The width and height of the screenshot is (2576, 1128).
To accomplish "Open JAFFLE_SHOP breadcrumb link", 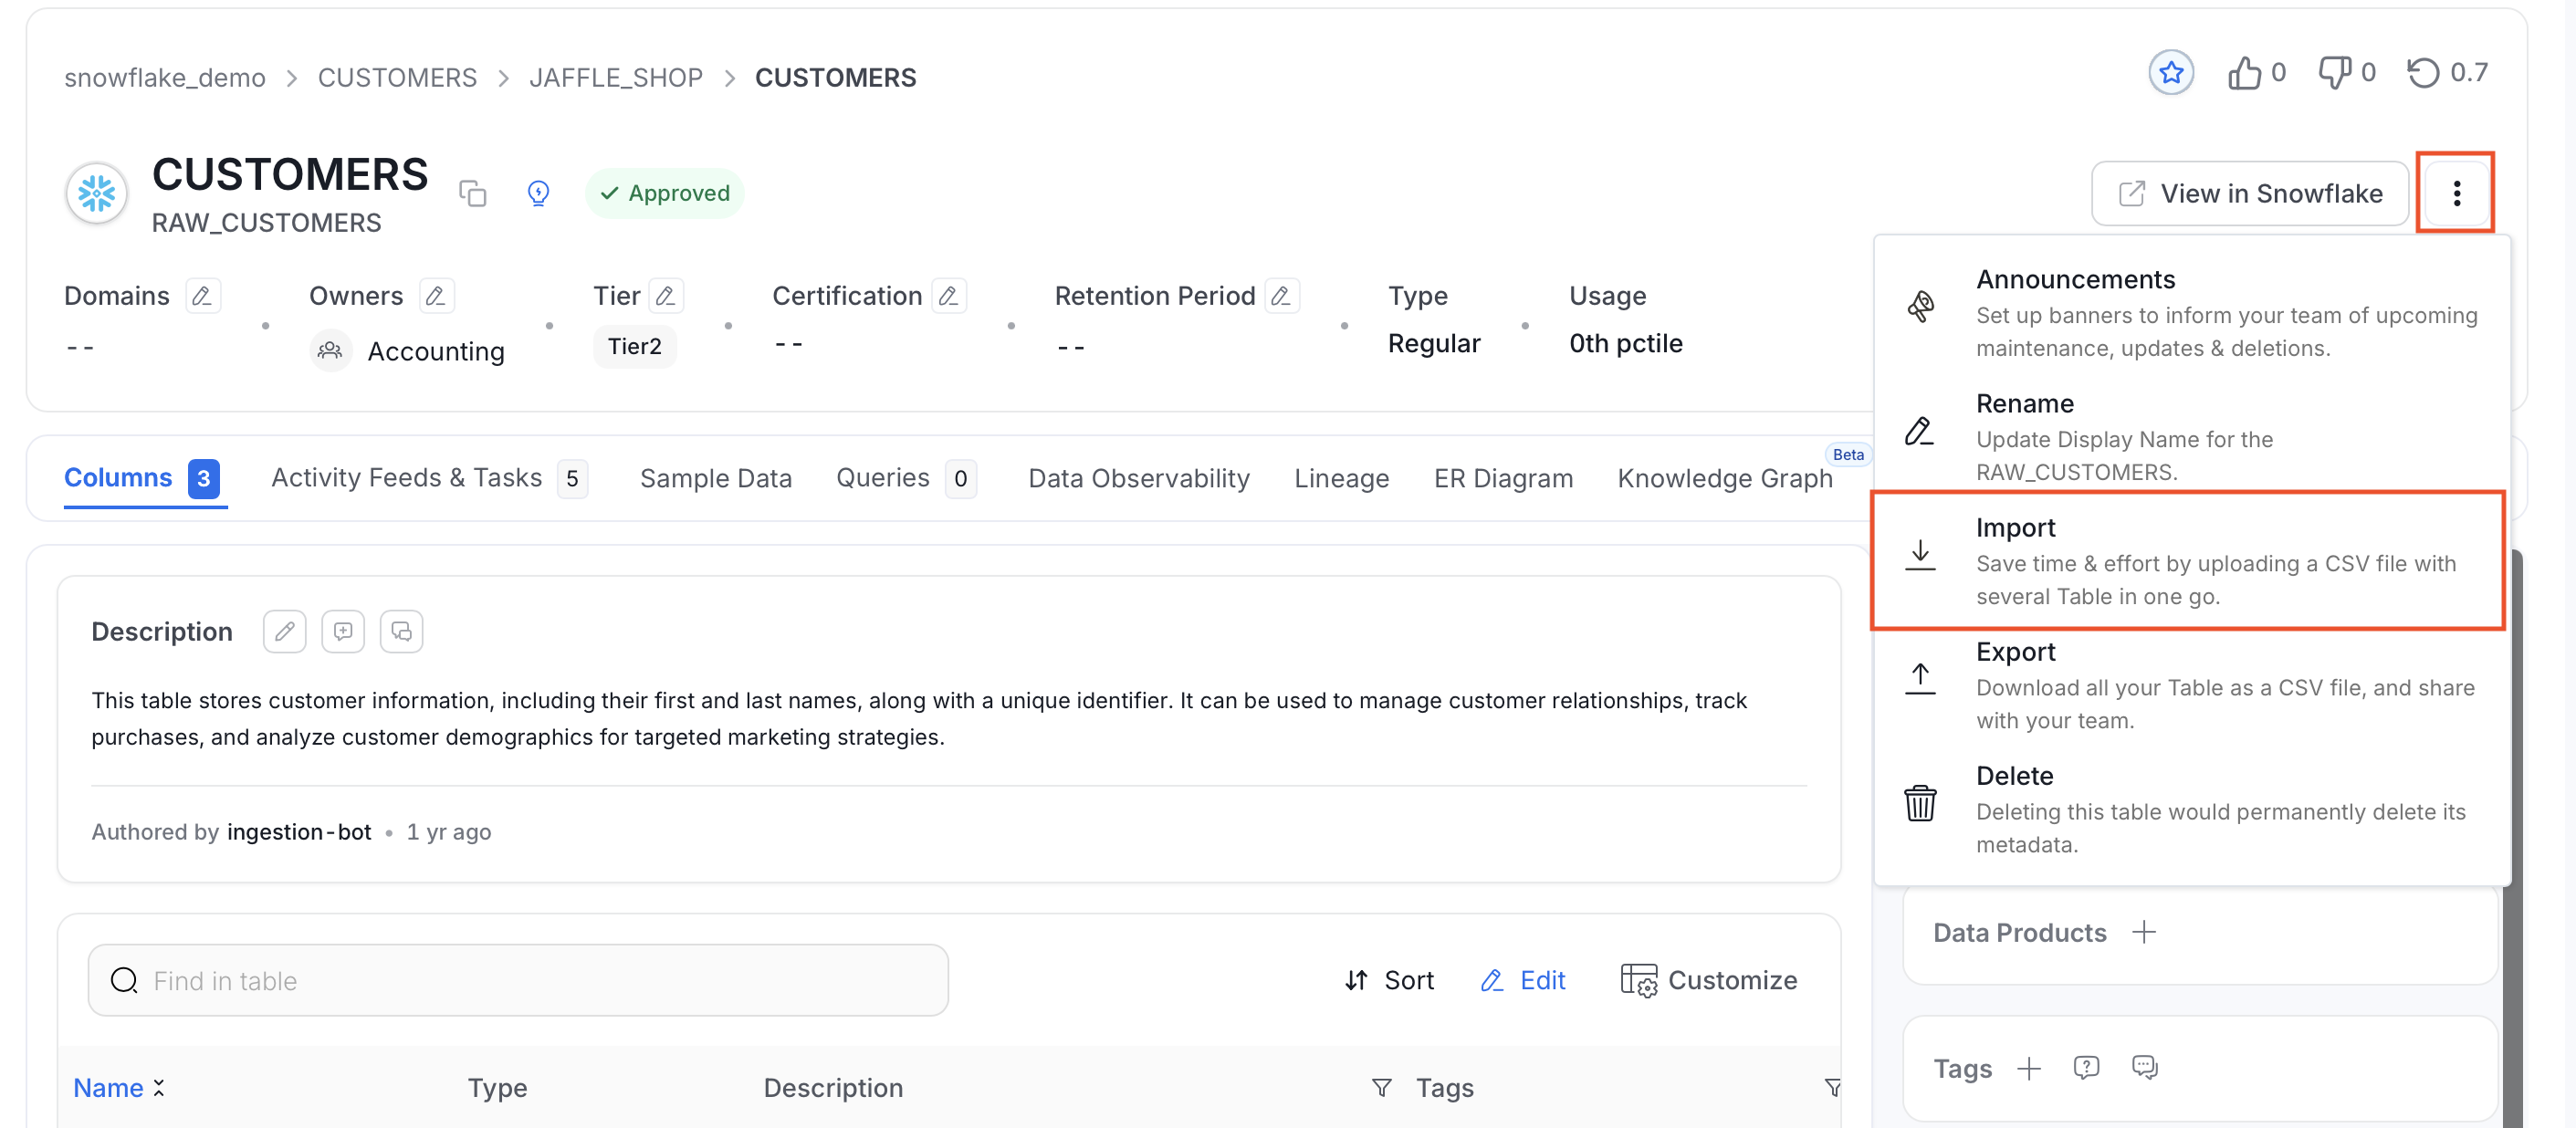I will click(616, 77).
